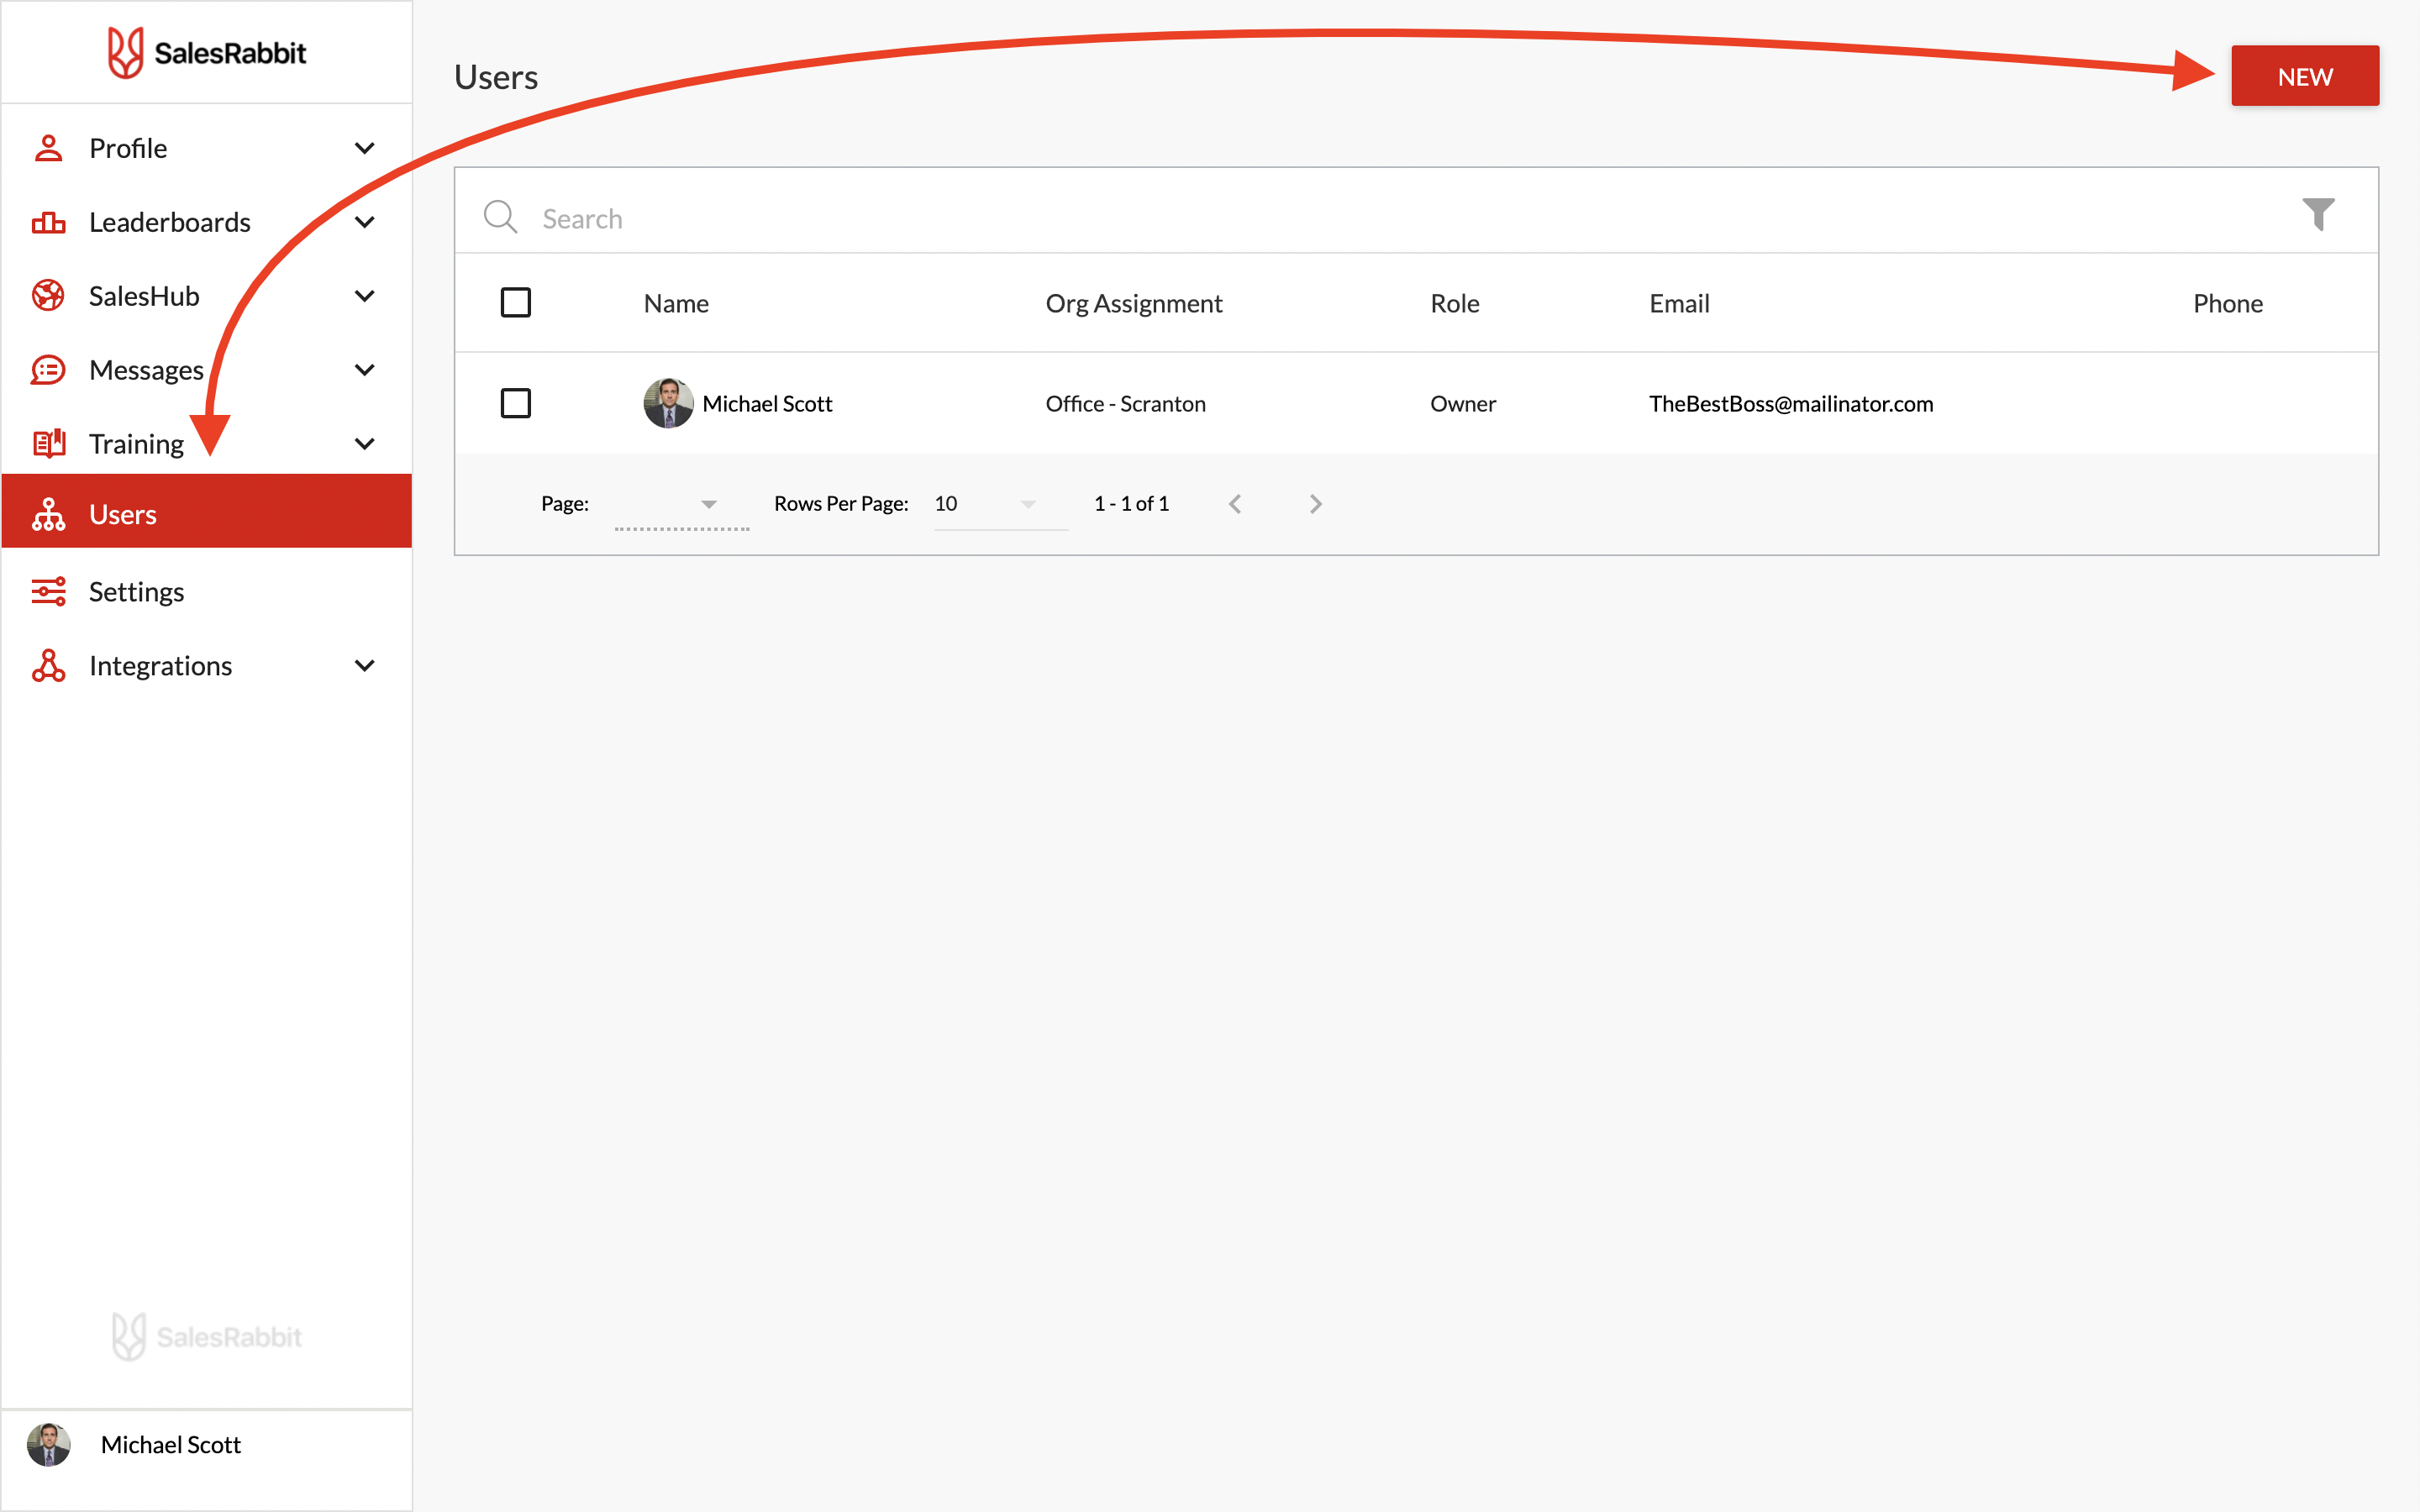2420x1512 pixels.
Task: Click the Settings sliders icon
Action: [48, 591]
